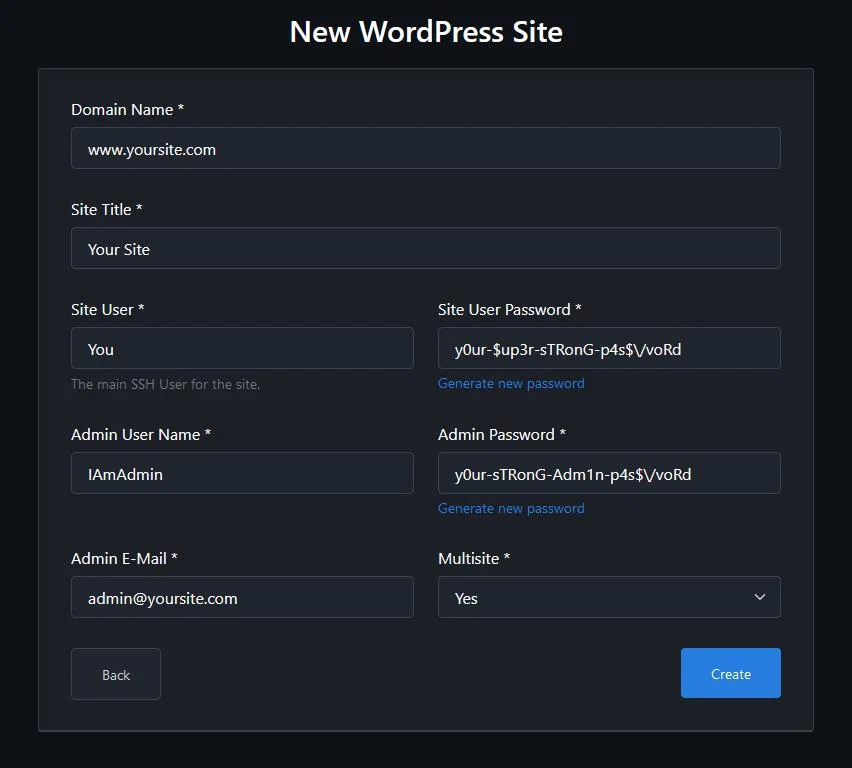Click the Admin E-Mail input field

(242, 597)
